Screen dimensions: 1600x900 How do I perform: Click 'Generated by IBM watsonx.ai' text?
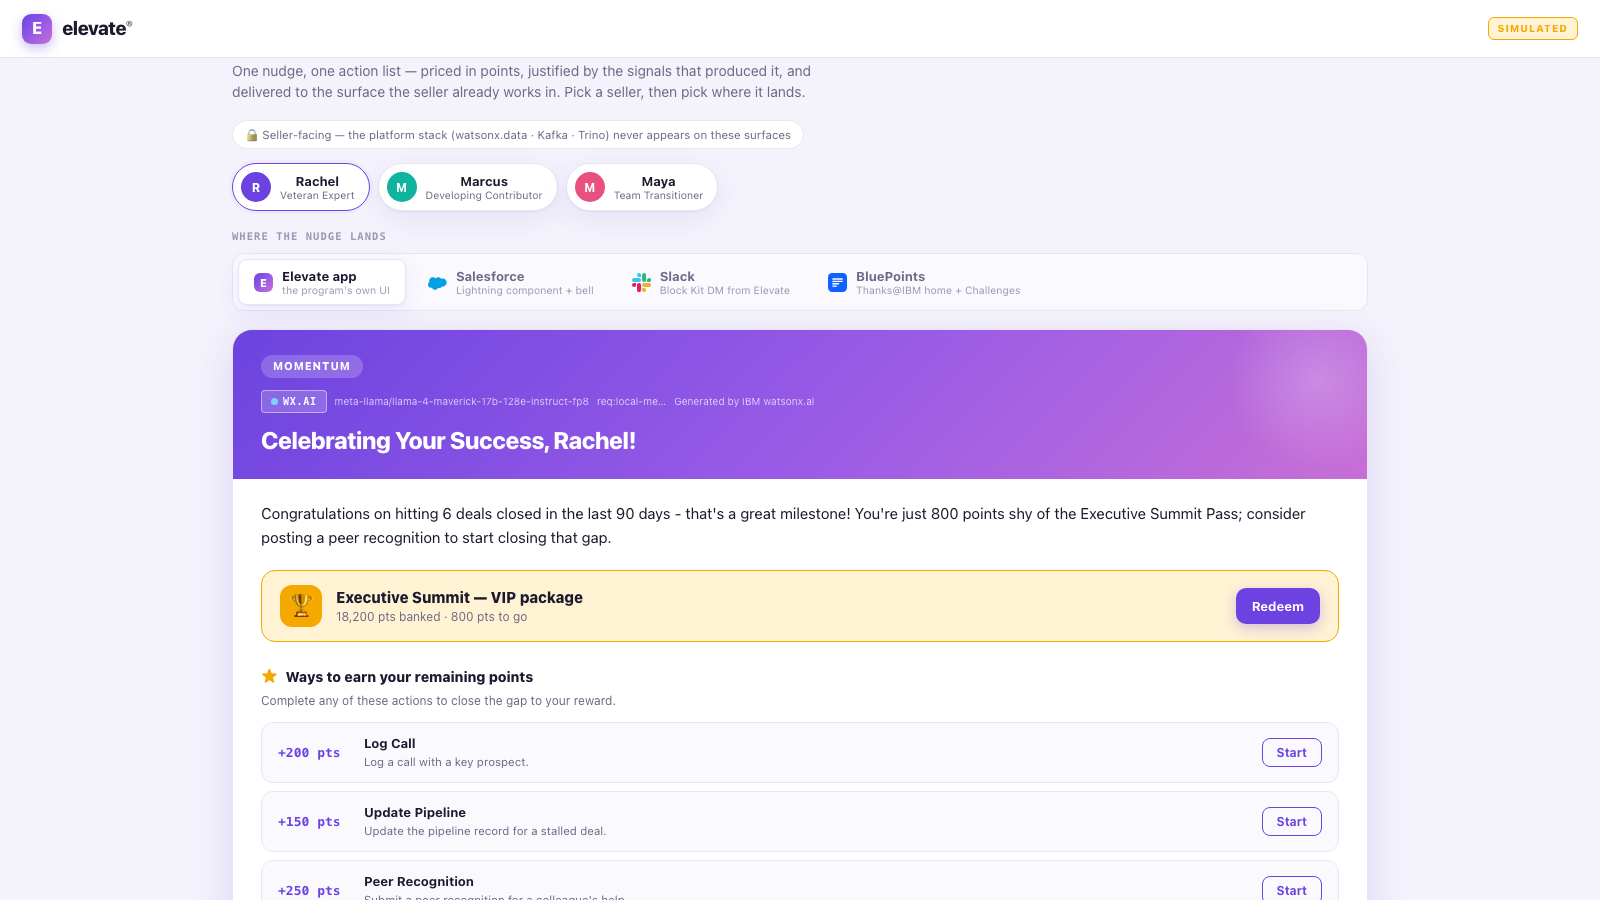pyautogui.click(x=744, y=402)
